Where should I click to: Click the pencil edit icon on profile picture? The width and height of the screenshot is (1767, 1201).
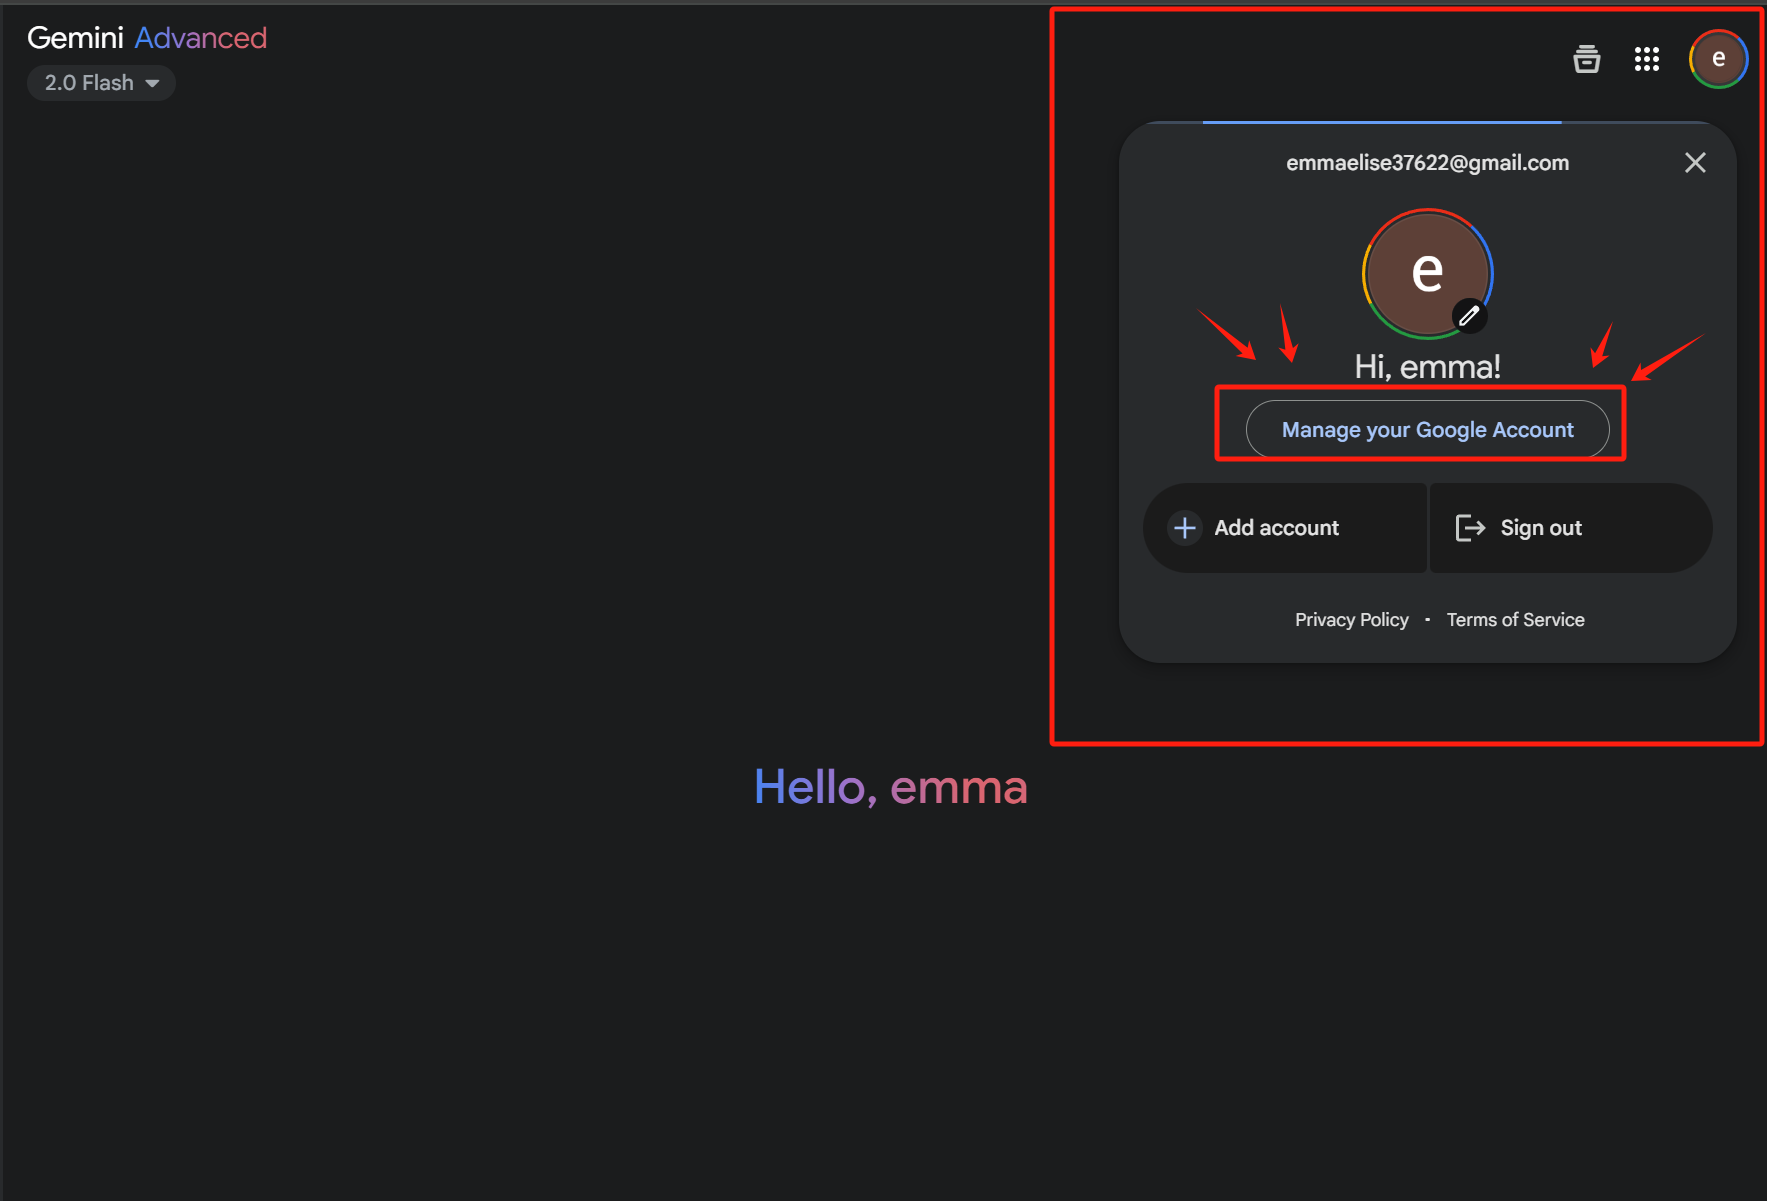1469,316
